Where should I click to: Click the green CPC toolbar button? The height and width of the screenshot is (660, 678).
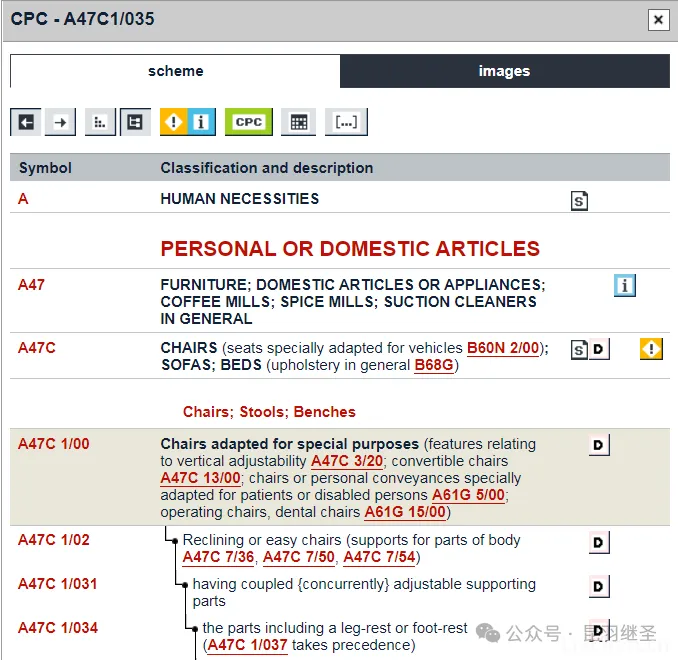[248, 122]
